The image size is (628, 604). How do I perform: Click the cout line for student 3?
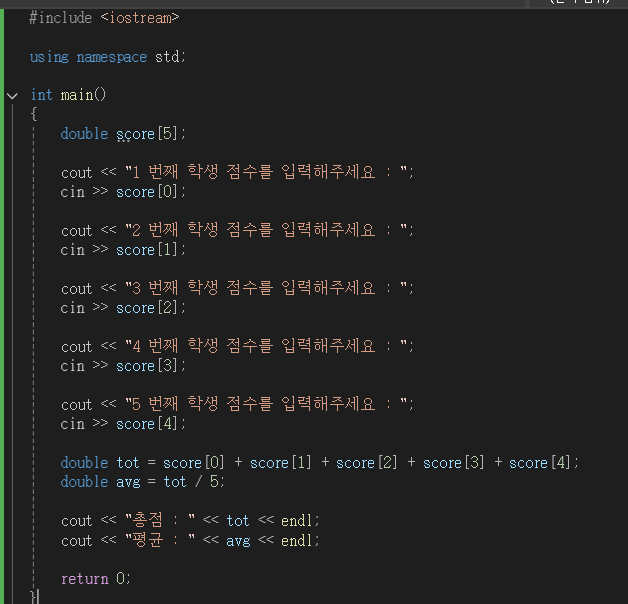click(x=237, y=288)
